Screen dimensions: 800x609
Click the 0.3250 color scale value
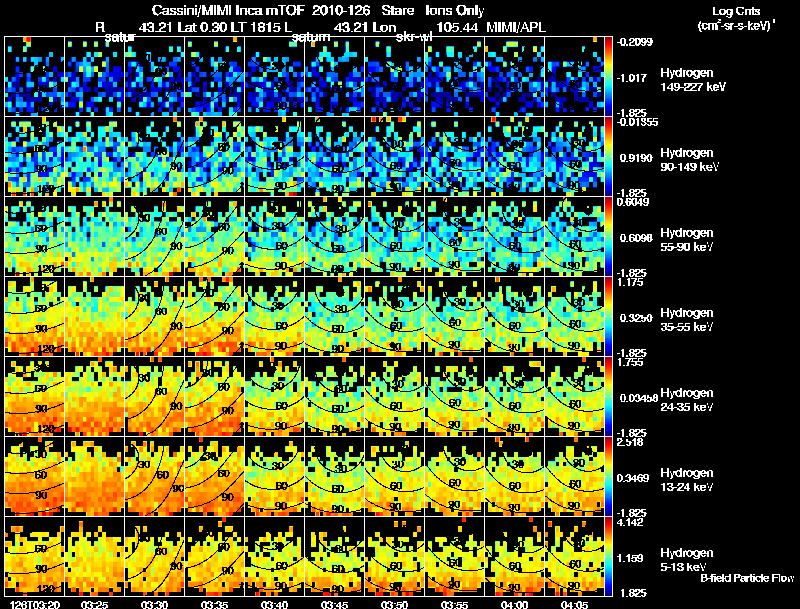(636, 318)
